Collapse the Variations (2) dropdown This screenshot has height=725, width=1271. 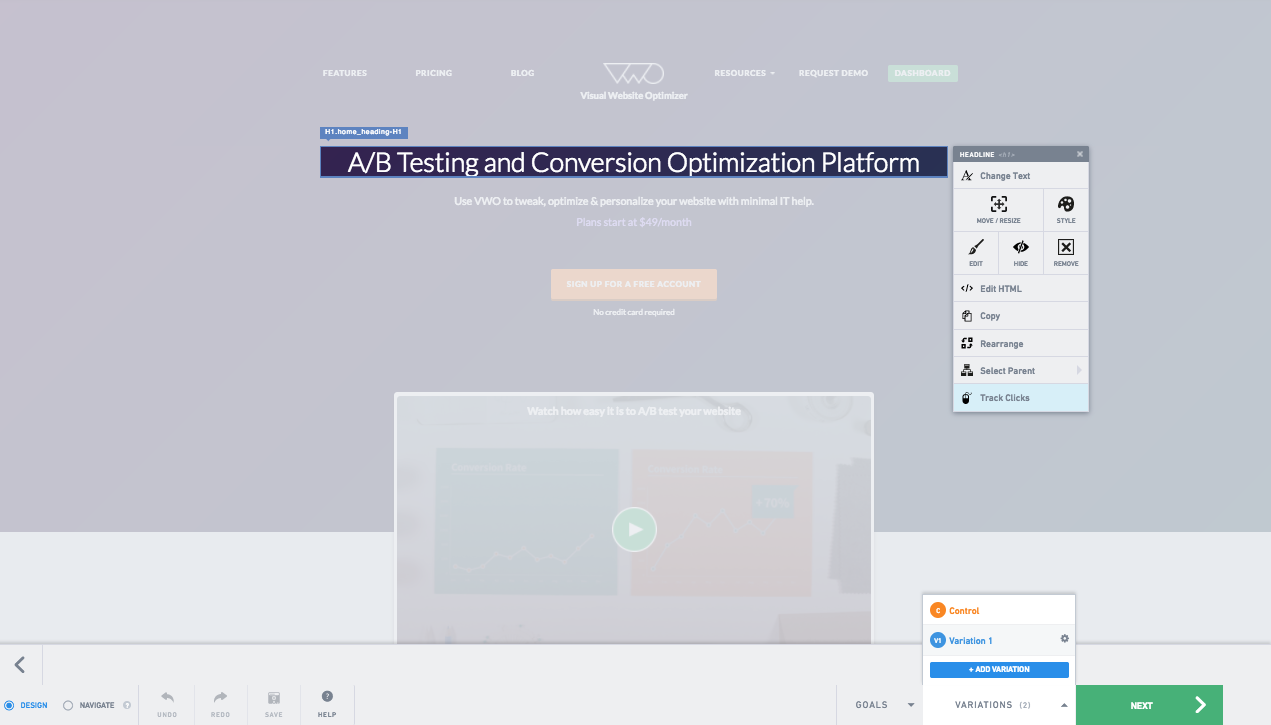999,705
